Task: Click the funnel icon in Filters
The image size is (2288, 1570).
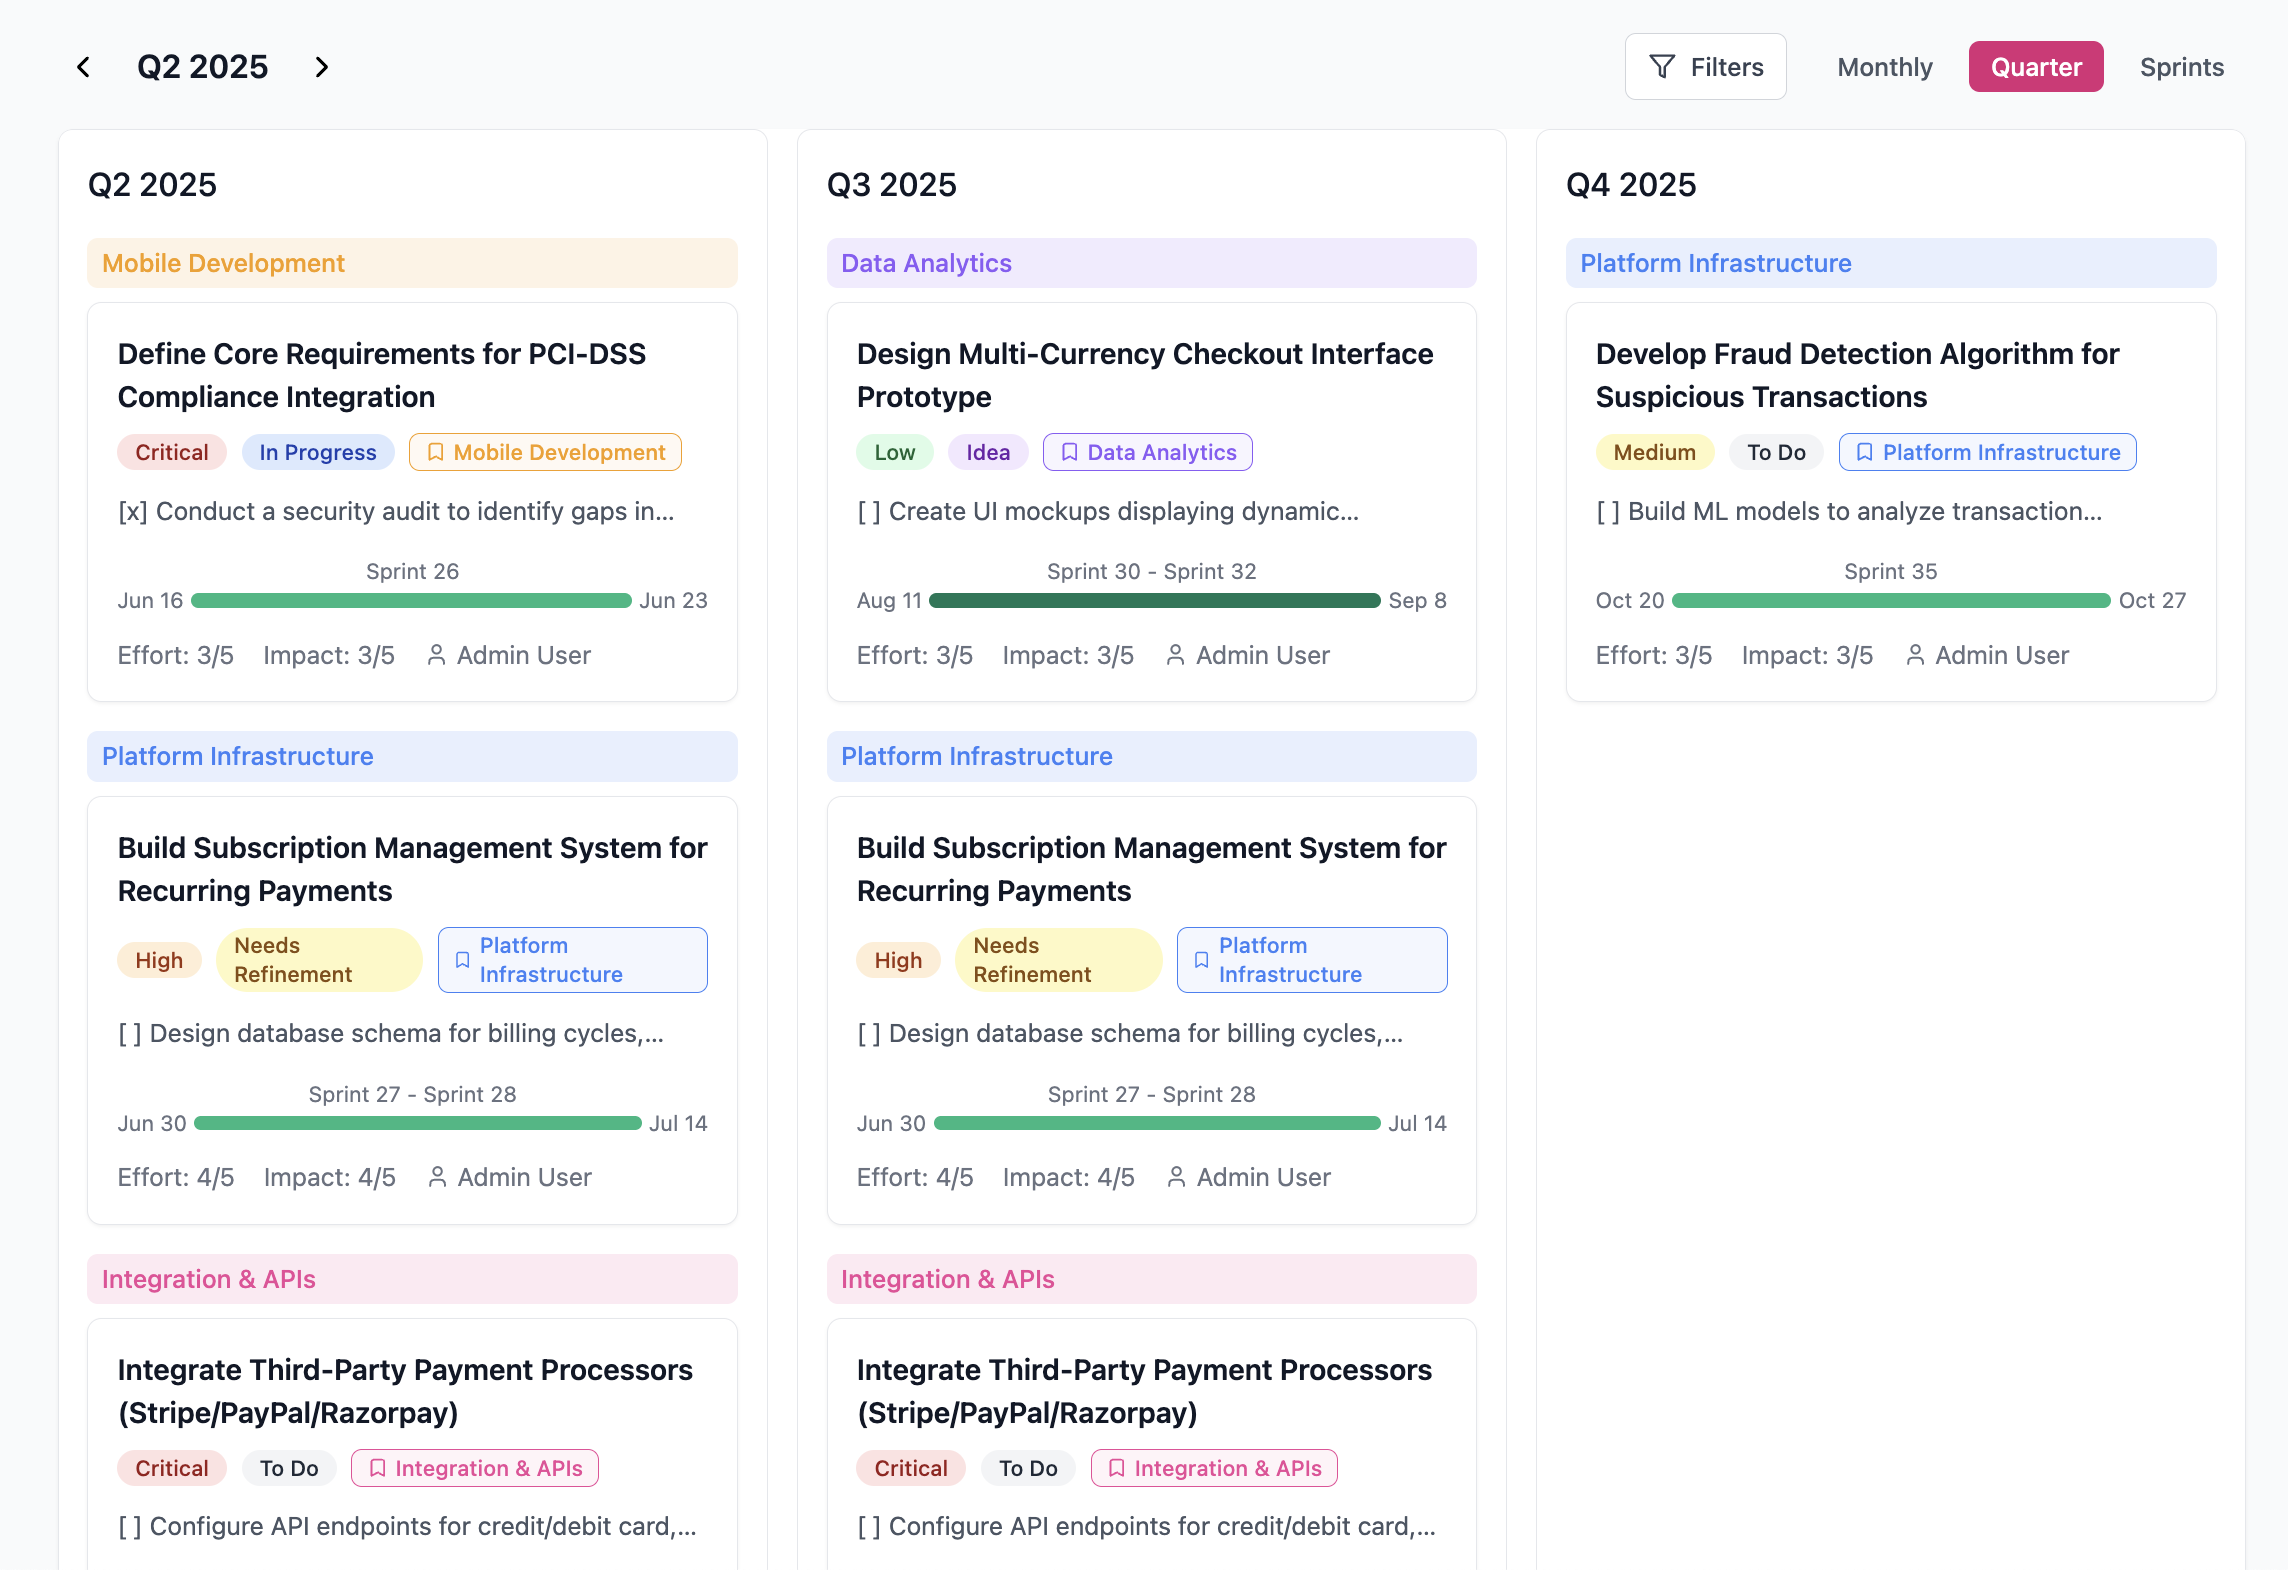Action: (1661, 67)
